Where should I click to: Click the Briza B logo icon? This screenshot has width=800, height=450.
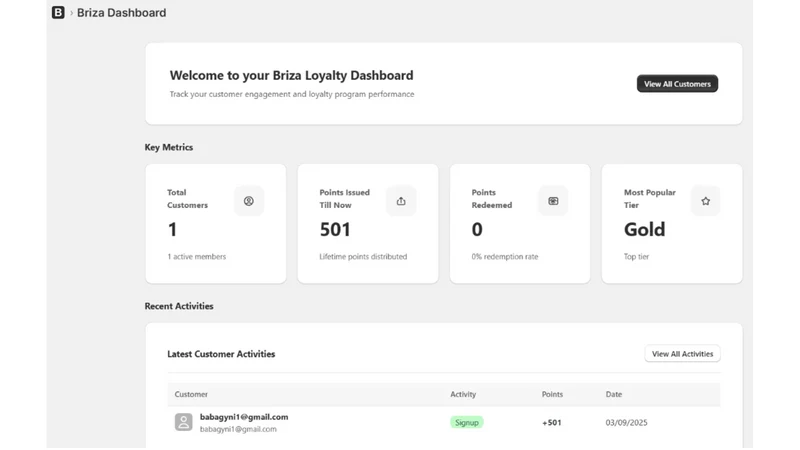click(x=58, y=12)
